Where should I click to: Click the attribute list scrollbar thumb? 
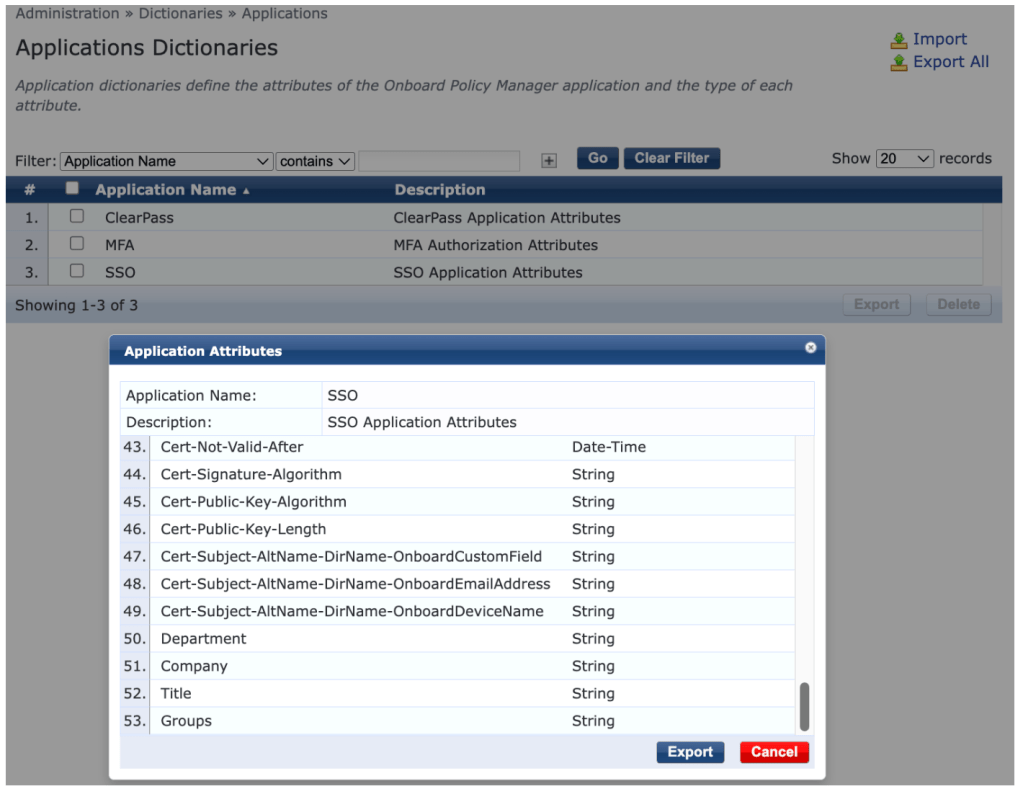pyautogui.click(x=804, y=707)
